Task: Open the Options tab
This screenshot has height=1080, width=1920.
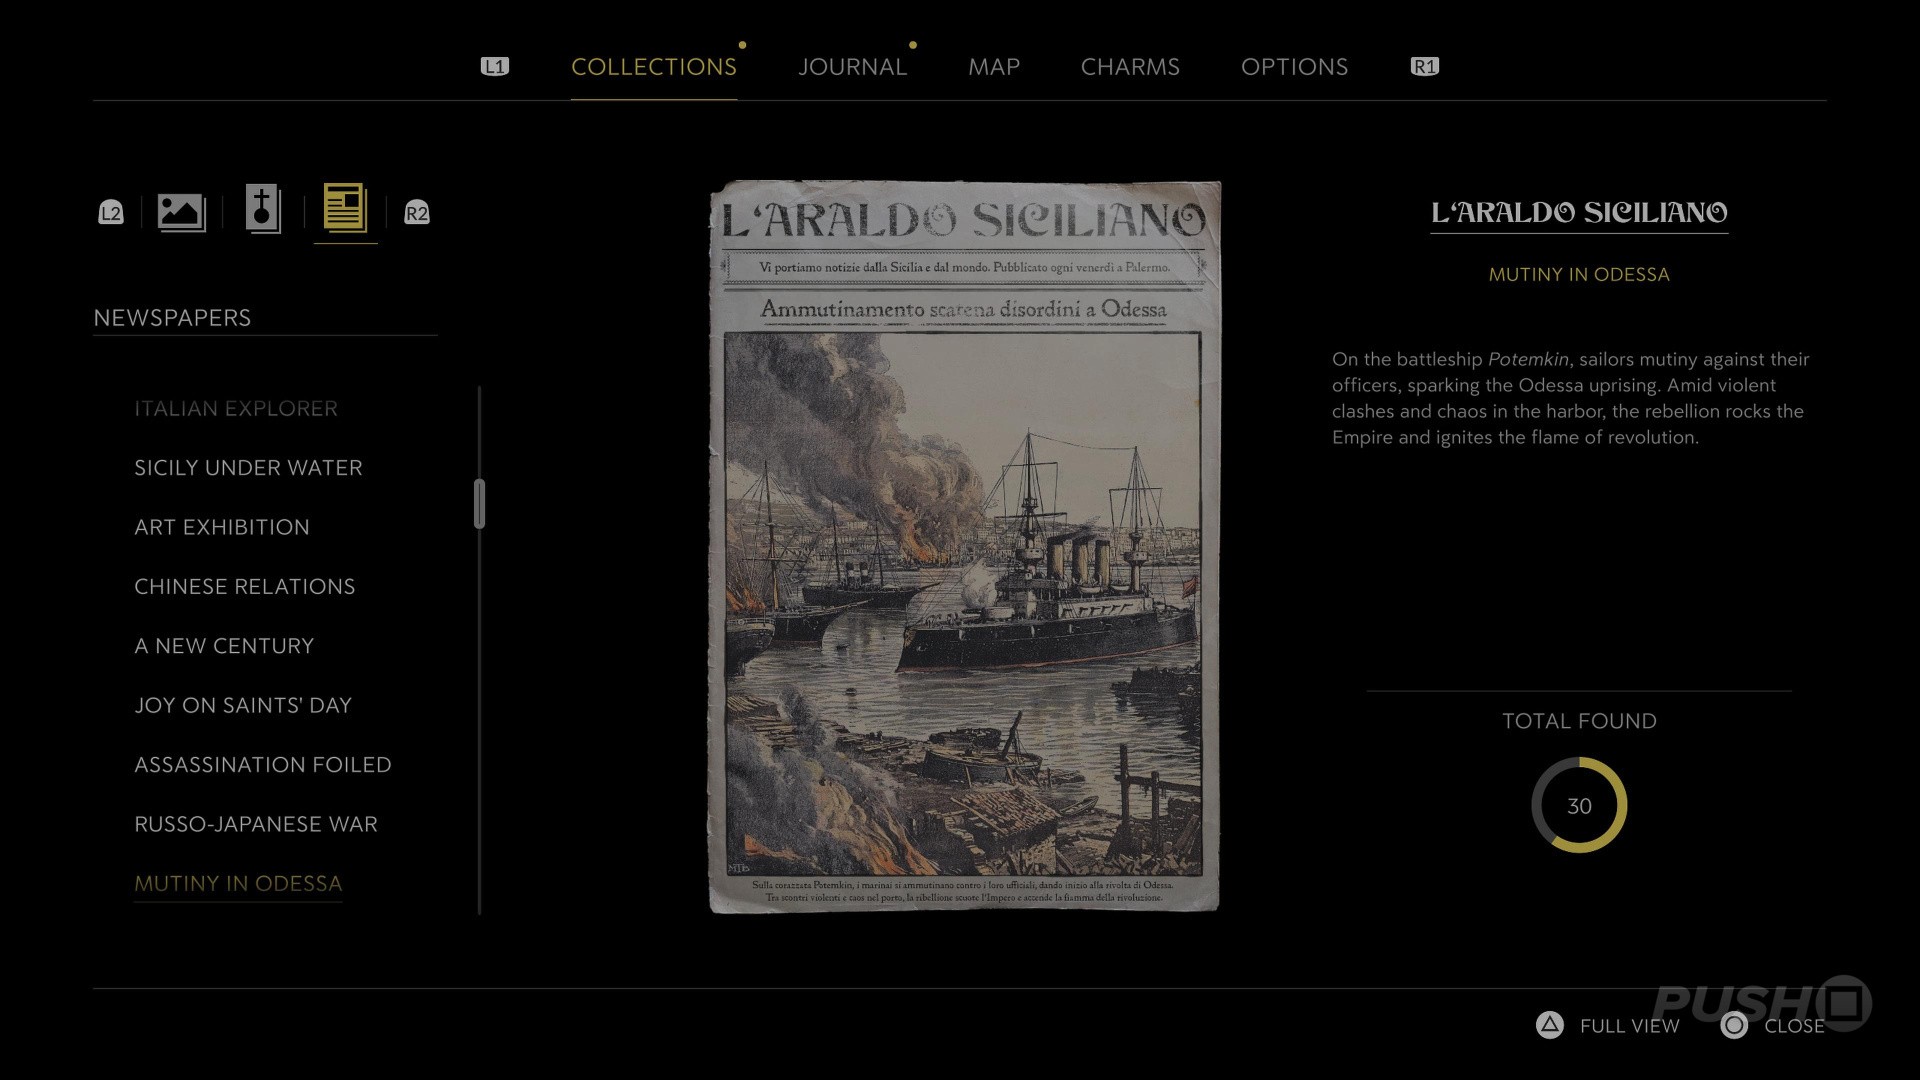Action: [x=1294, y=67]
